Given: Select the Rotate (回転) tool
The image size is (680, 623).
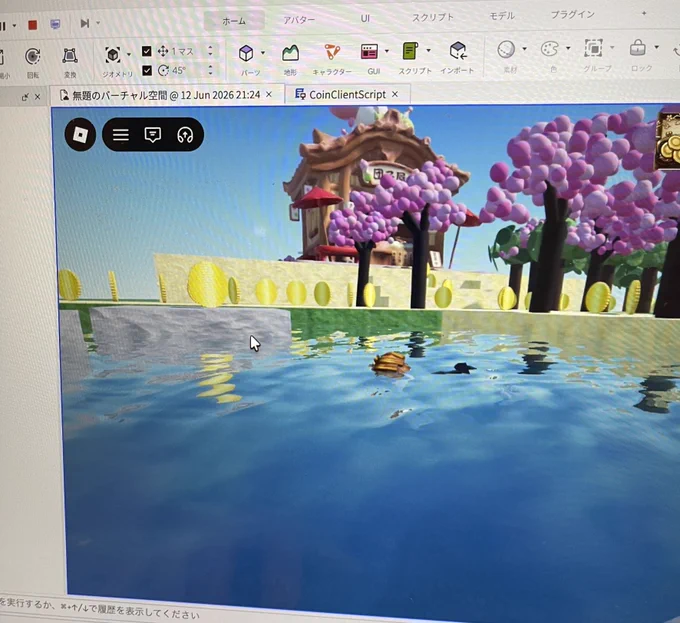Looking at the screenshot, I should click(33, 57).
